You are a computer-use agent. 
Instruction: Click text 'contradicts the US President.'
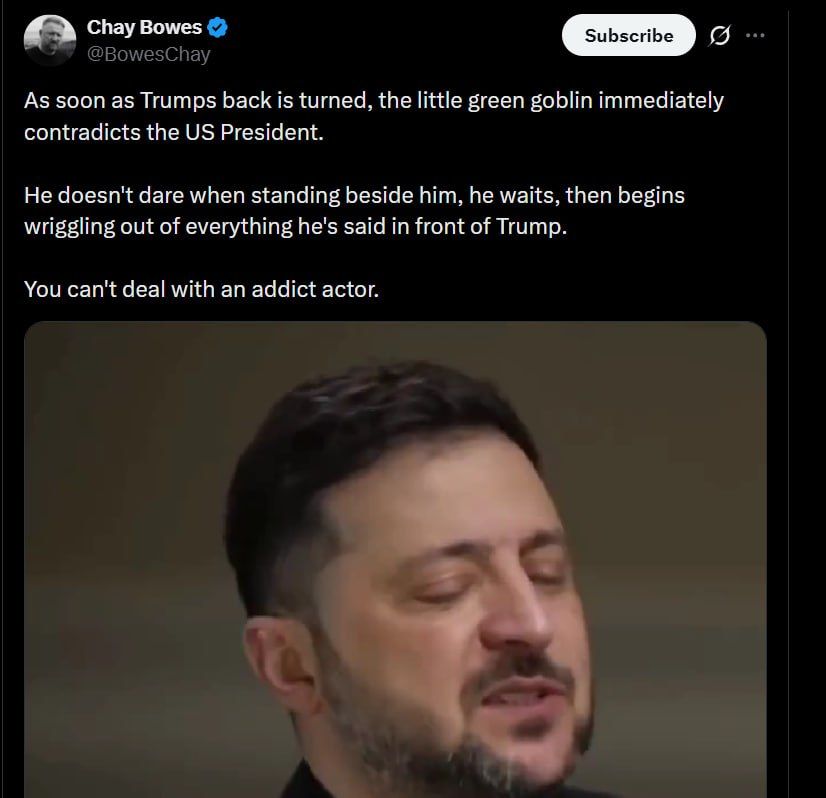175,133
